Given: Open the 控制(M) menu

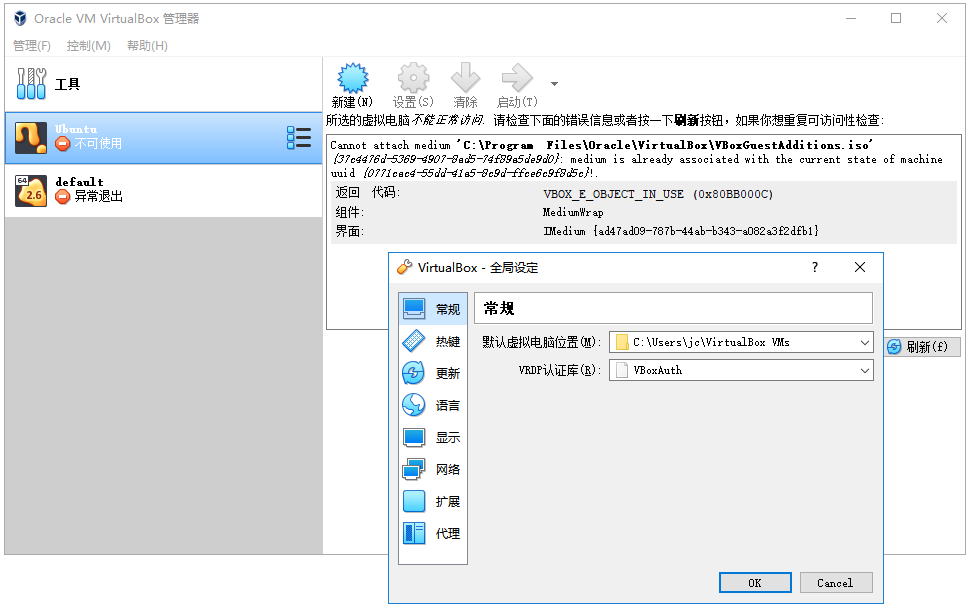Looking at the screenshot, I should 88,46.
